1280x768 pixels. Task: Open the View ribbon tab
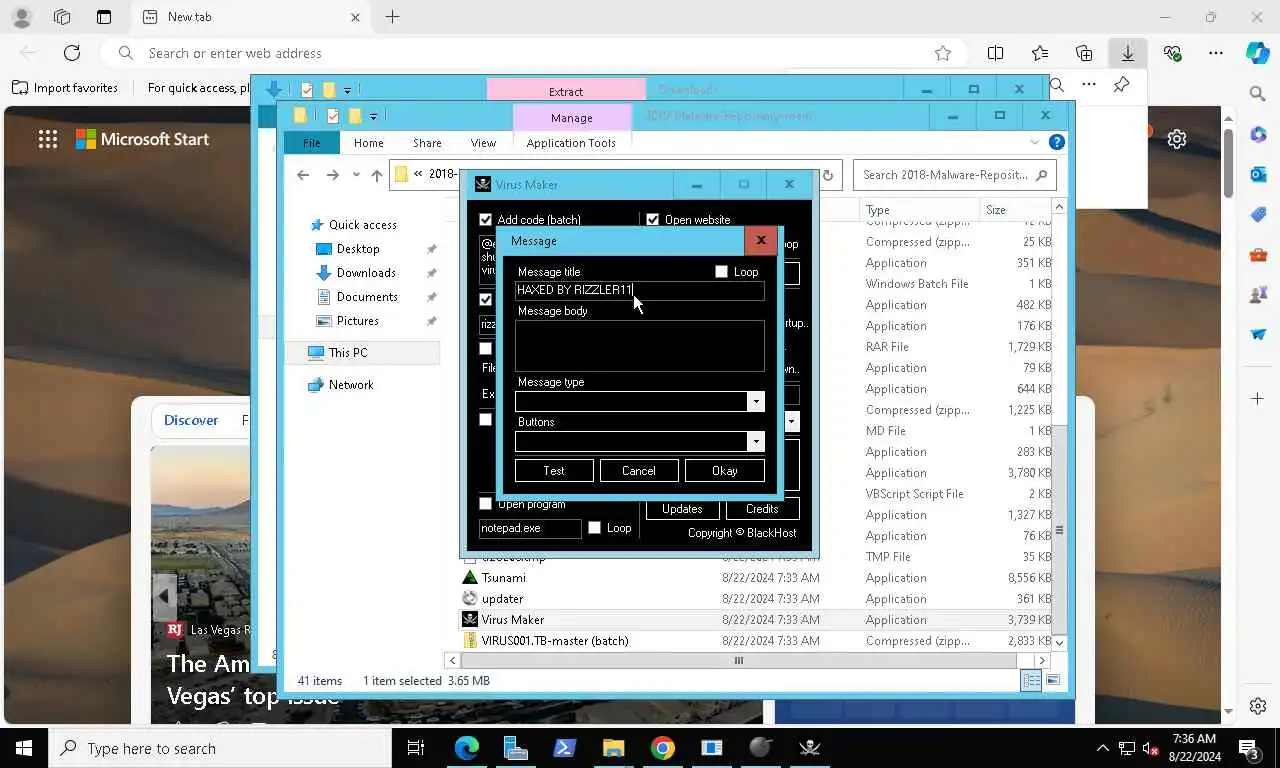(x=483, y=143)
